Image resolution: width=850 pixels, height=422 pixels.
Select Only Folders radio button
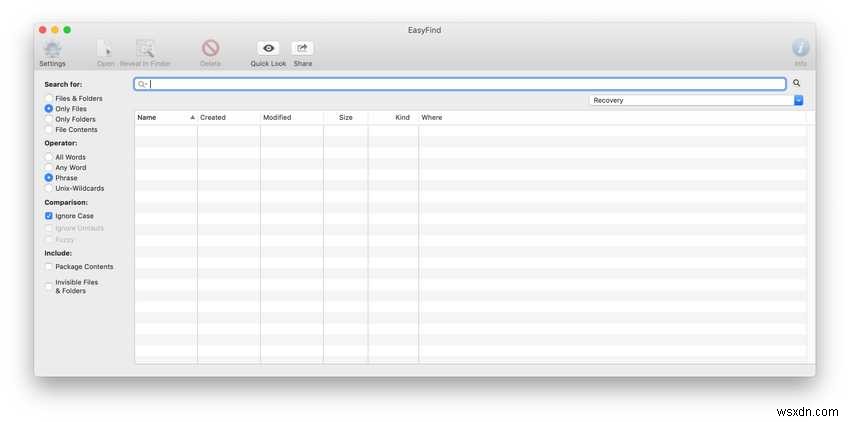(49, 119)
